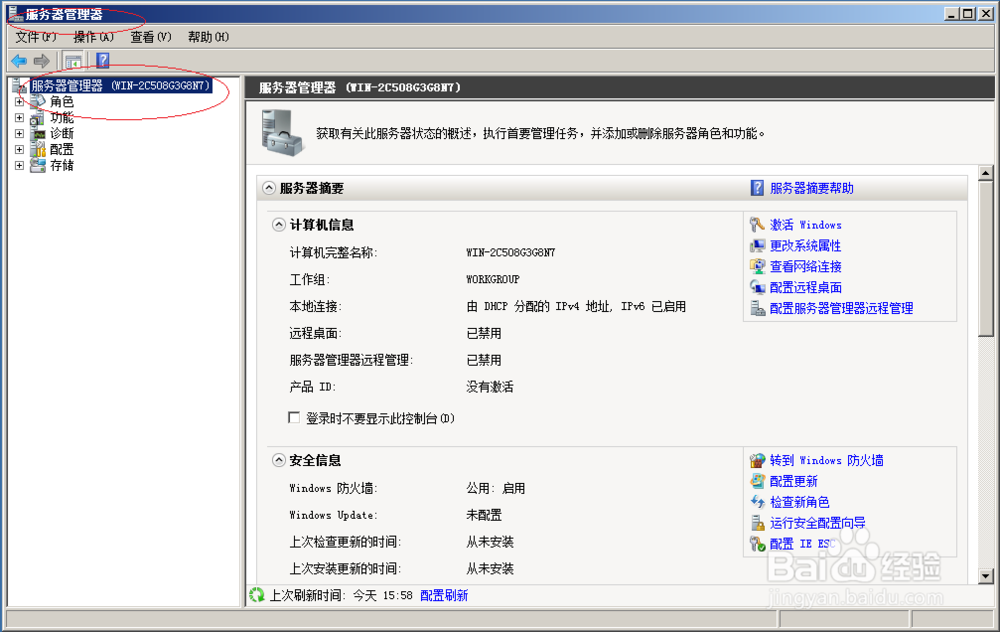Select the 诊断 icon in the tree
1000x632 pixels.
coord(38,133)
